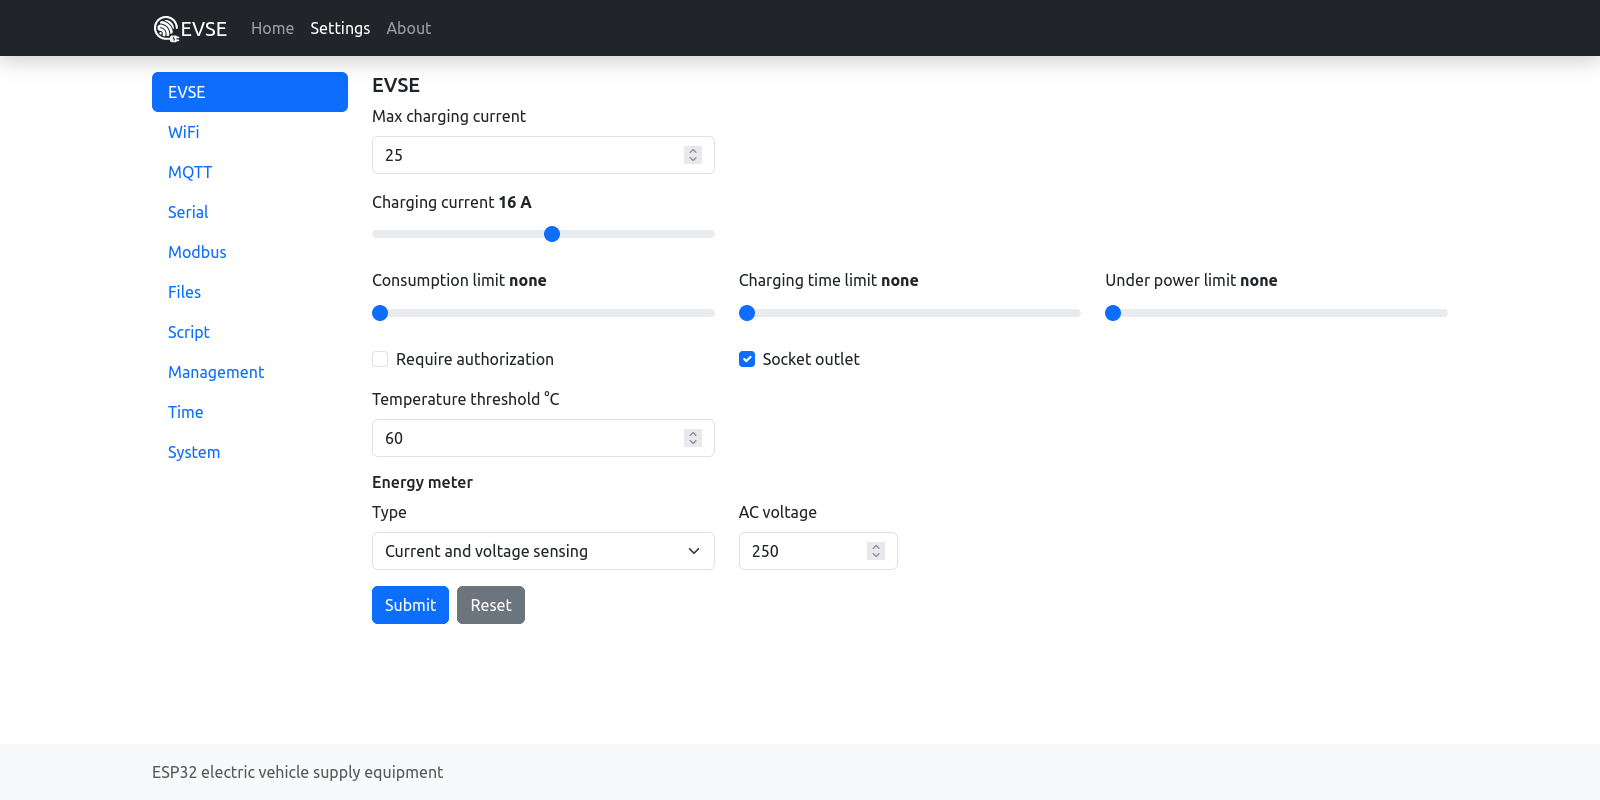The height and width of the screenshot is (800, 1600).
Task: Uncheck the Socket outlet checkbox
Action: tap(747, 359)
